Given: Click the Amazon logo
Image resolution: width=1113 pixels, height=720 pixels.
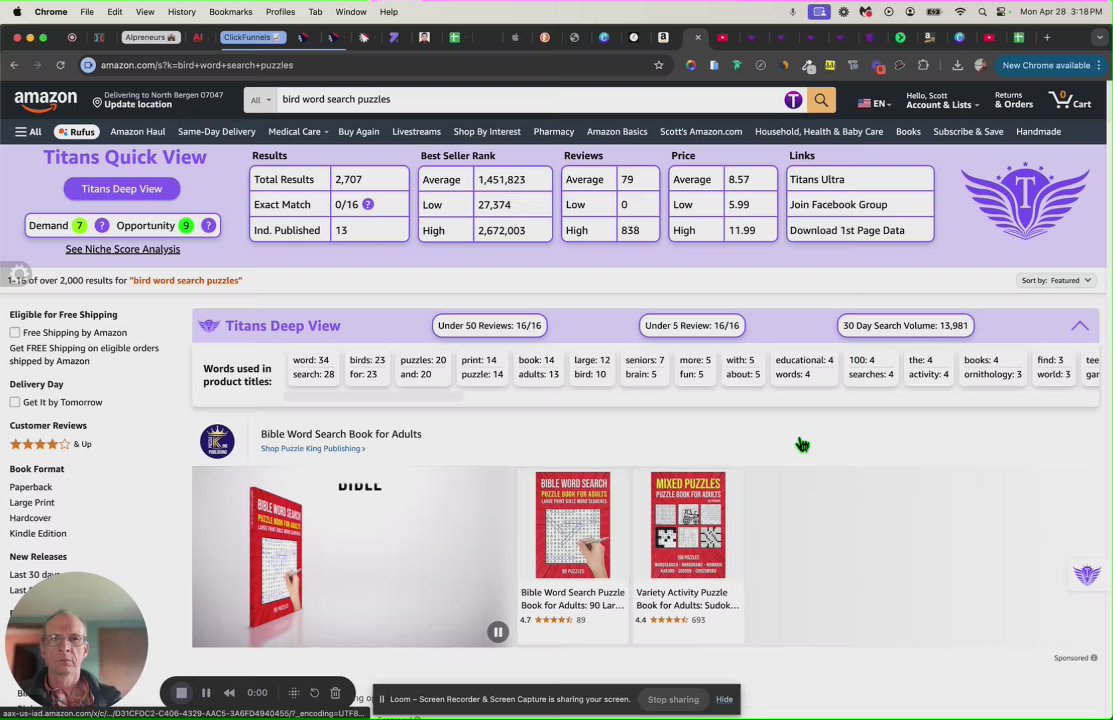Looking at the screenshot, I should (45, 101).
